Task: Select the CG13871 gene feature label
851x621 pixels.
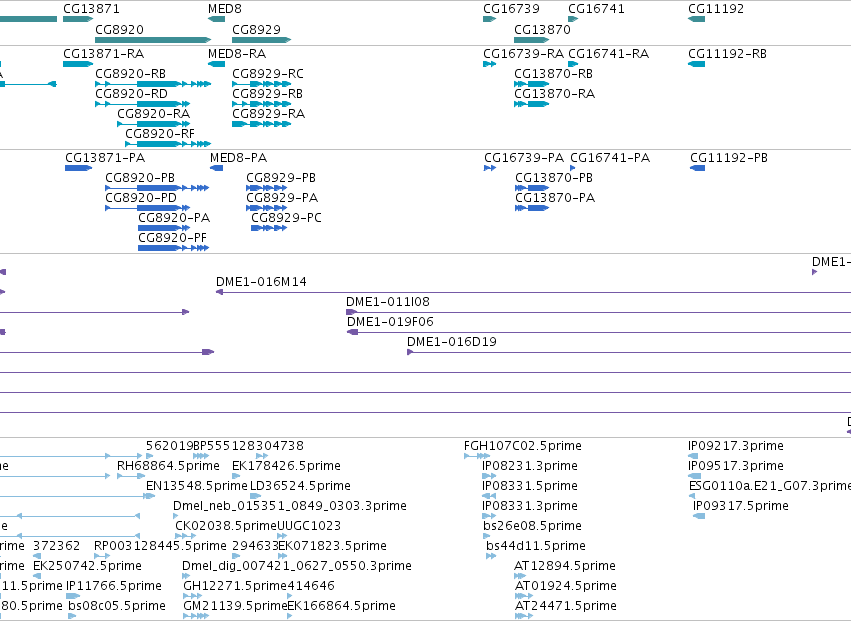Action: click(x=91, y=9)
